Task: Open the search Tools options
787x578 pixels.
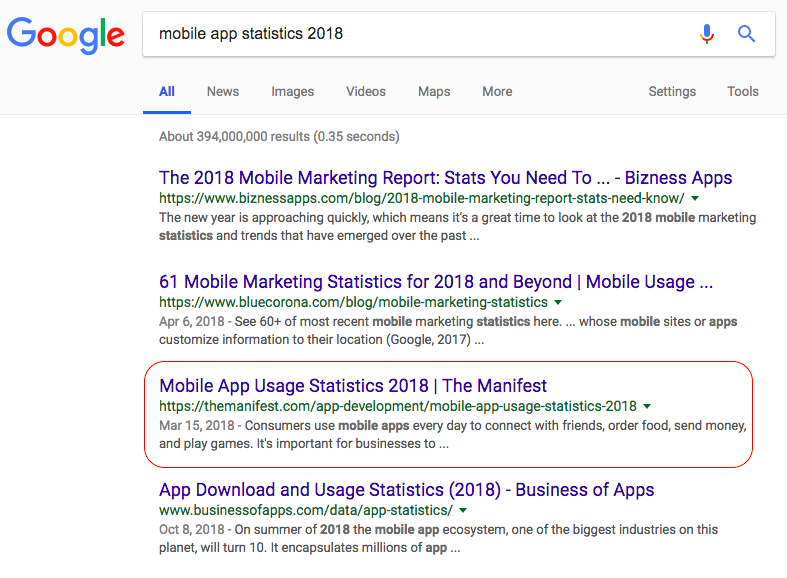Action: point(743,91)
